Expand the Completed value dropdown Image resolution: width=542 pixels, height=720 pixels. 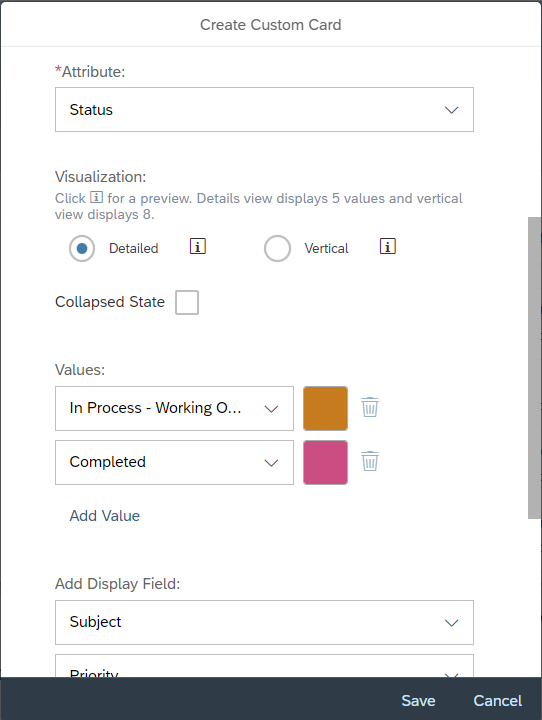[174, 462]
